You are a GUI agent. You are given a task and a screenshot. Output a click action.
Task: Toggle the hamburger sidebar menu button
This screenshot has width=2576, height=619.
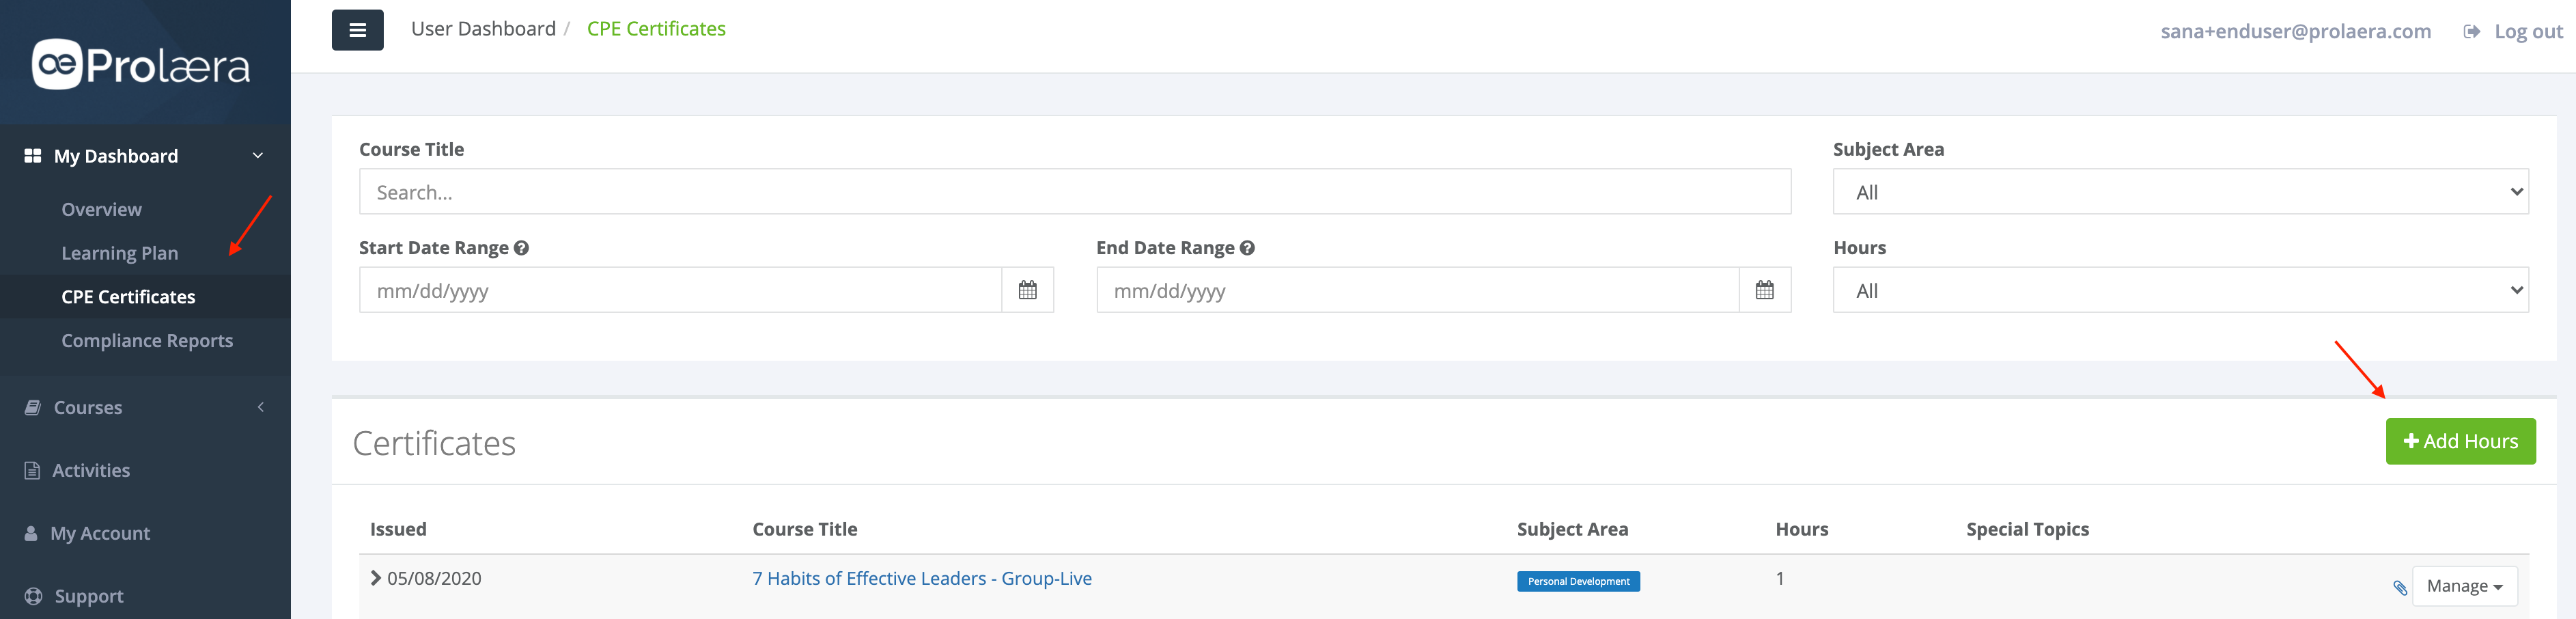[x=357, y=30]
